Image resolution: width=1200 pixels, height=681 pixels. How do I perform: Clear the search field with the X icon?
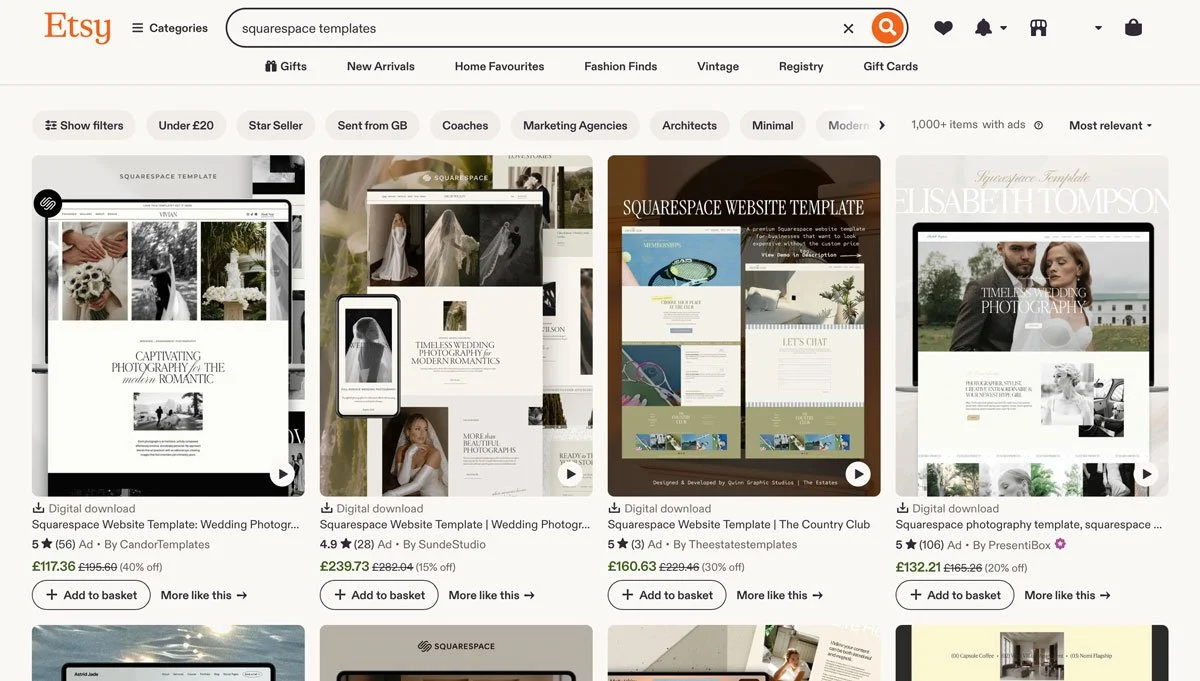coord(848,28)
